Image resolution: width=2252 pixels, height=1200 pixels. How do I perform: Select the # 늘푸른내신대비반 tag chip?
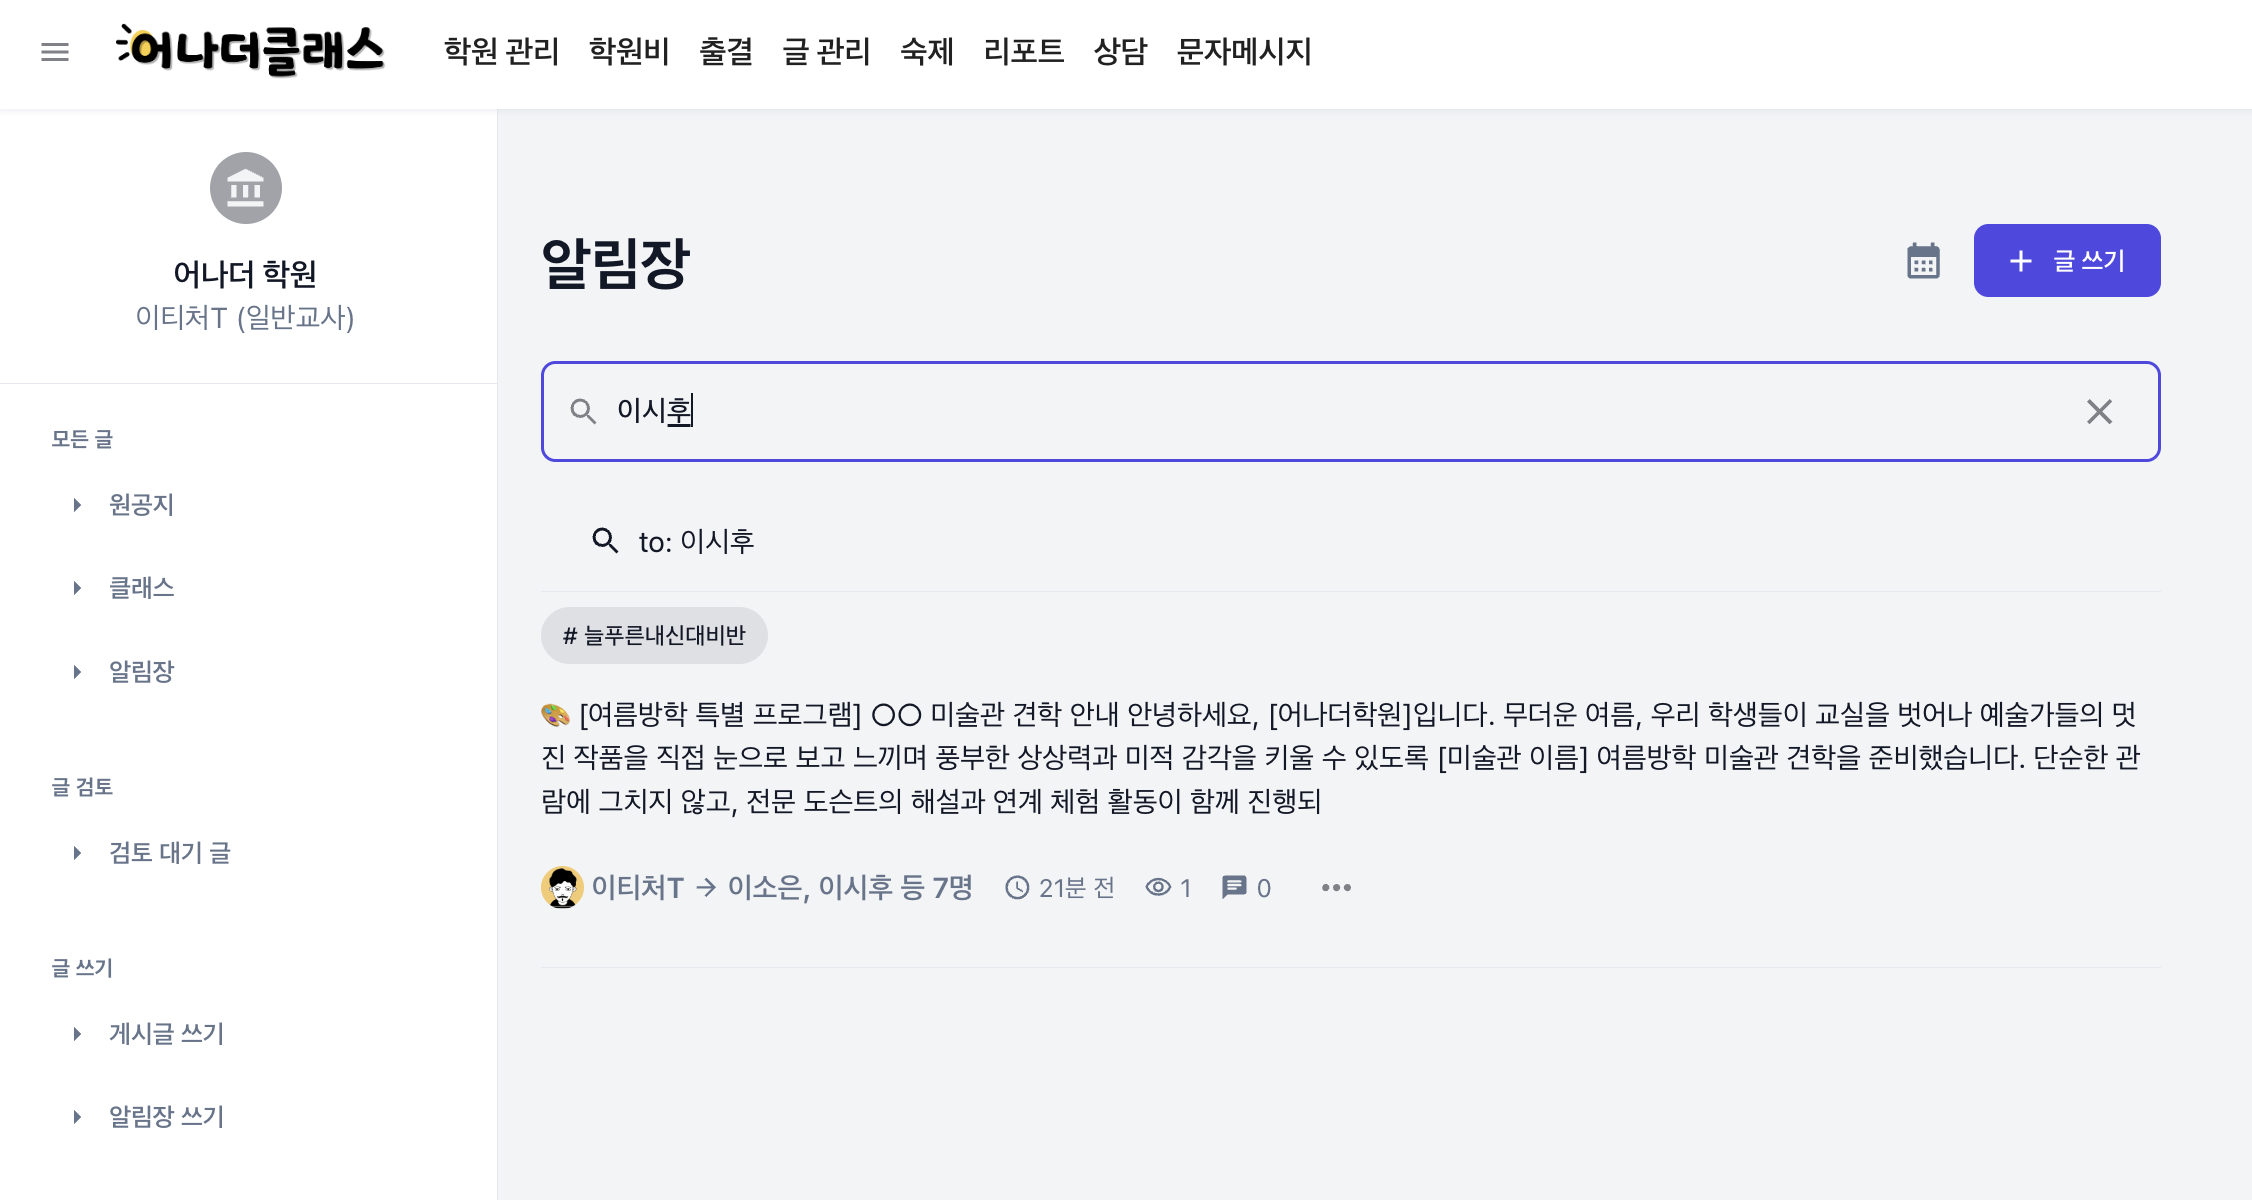pos(654,636)
